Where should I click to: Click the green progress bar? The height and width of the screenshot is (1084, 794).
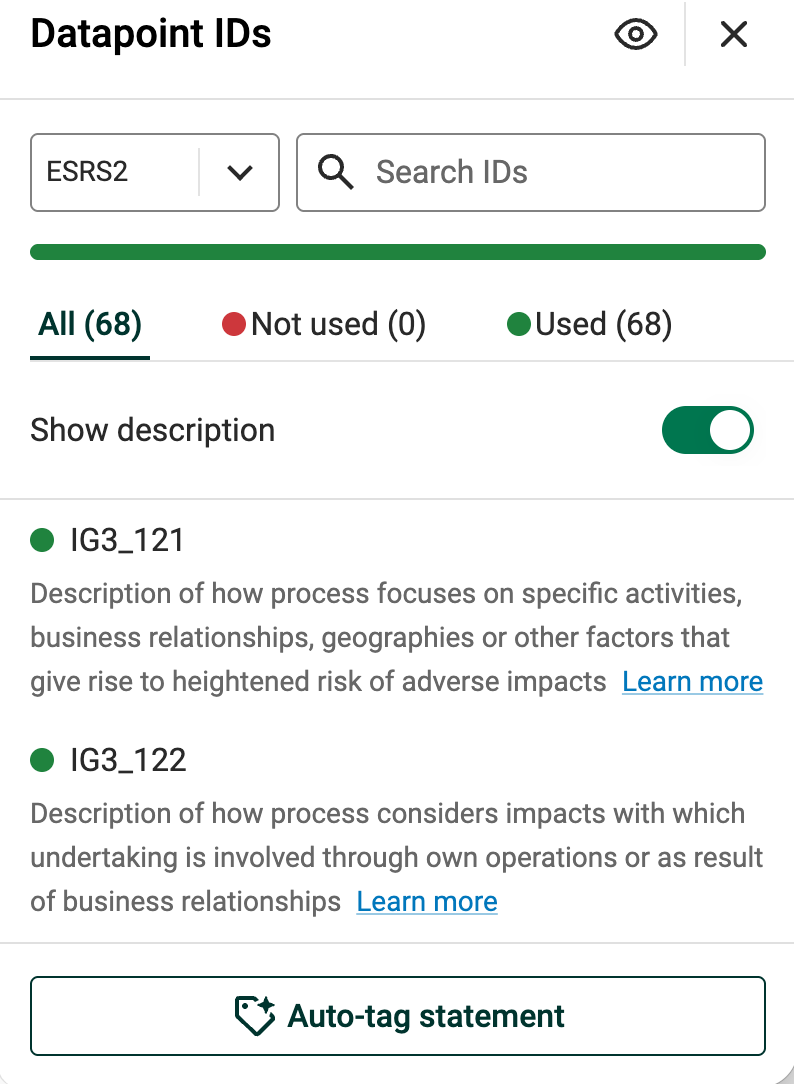tap(397, 251)
